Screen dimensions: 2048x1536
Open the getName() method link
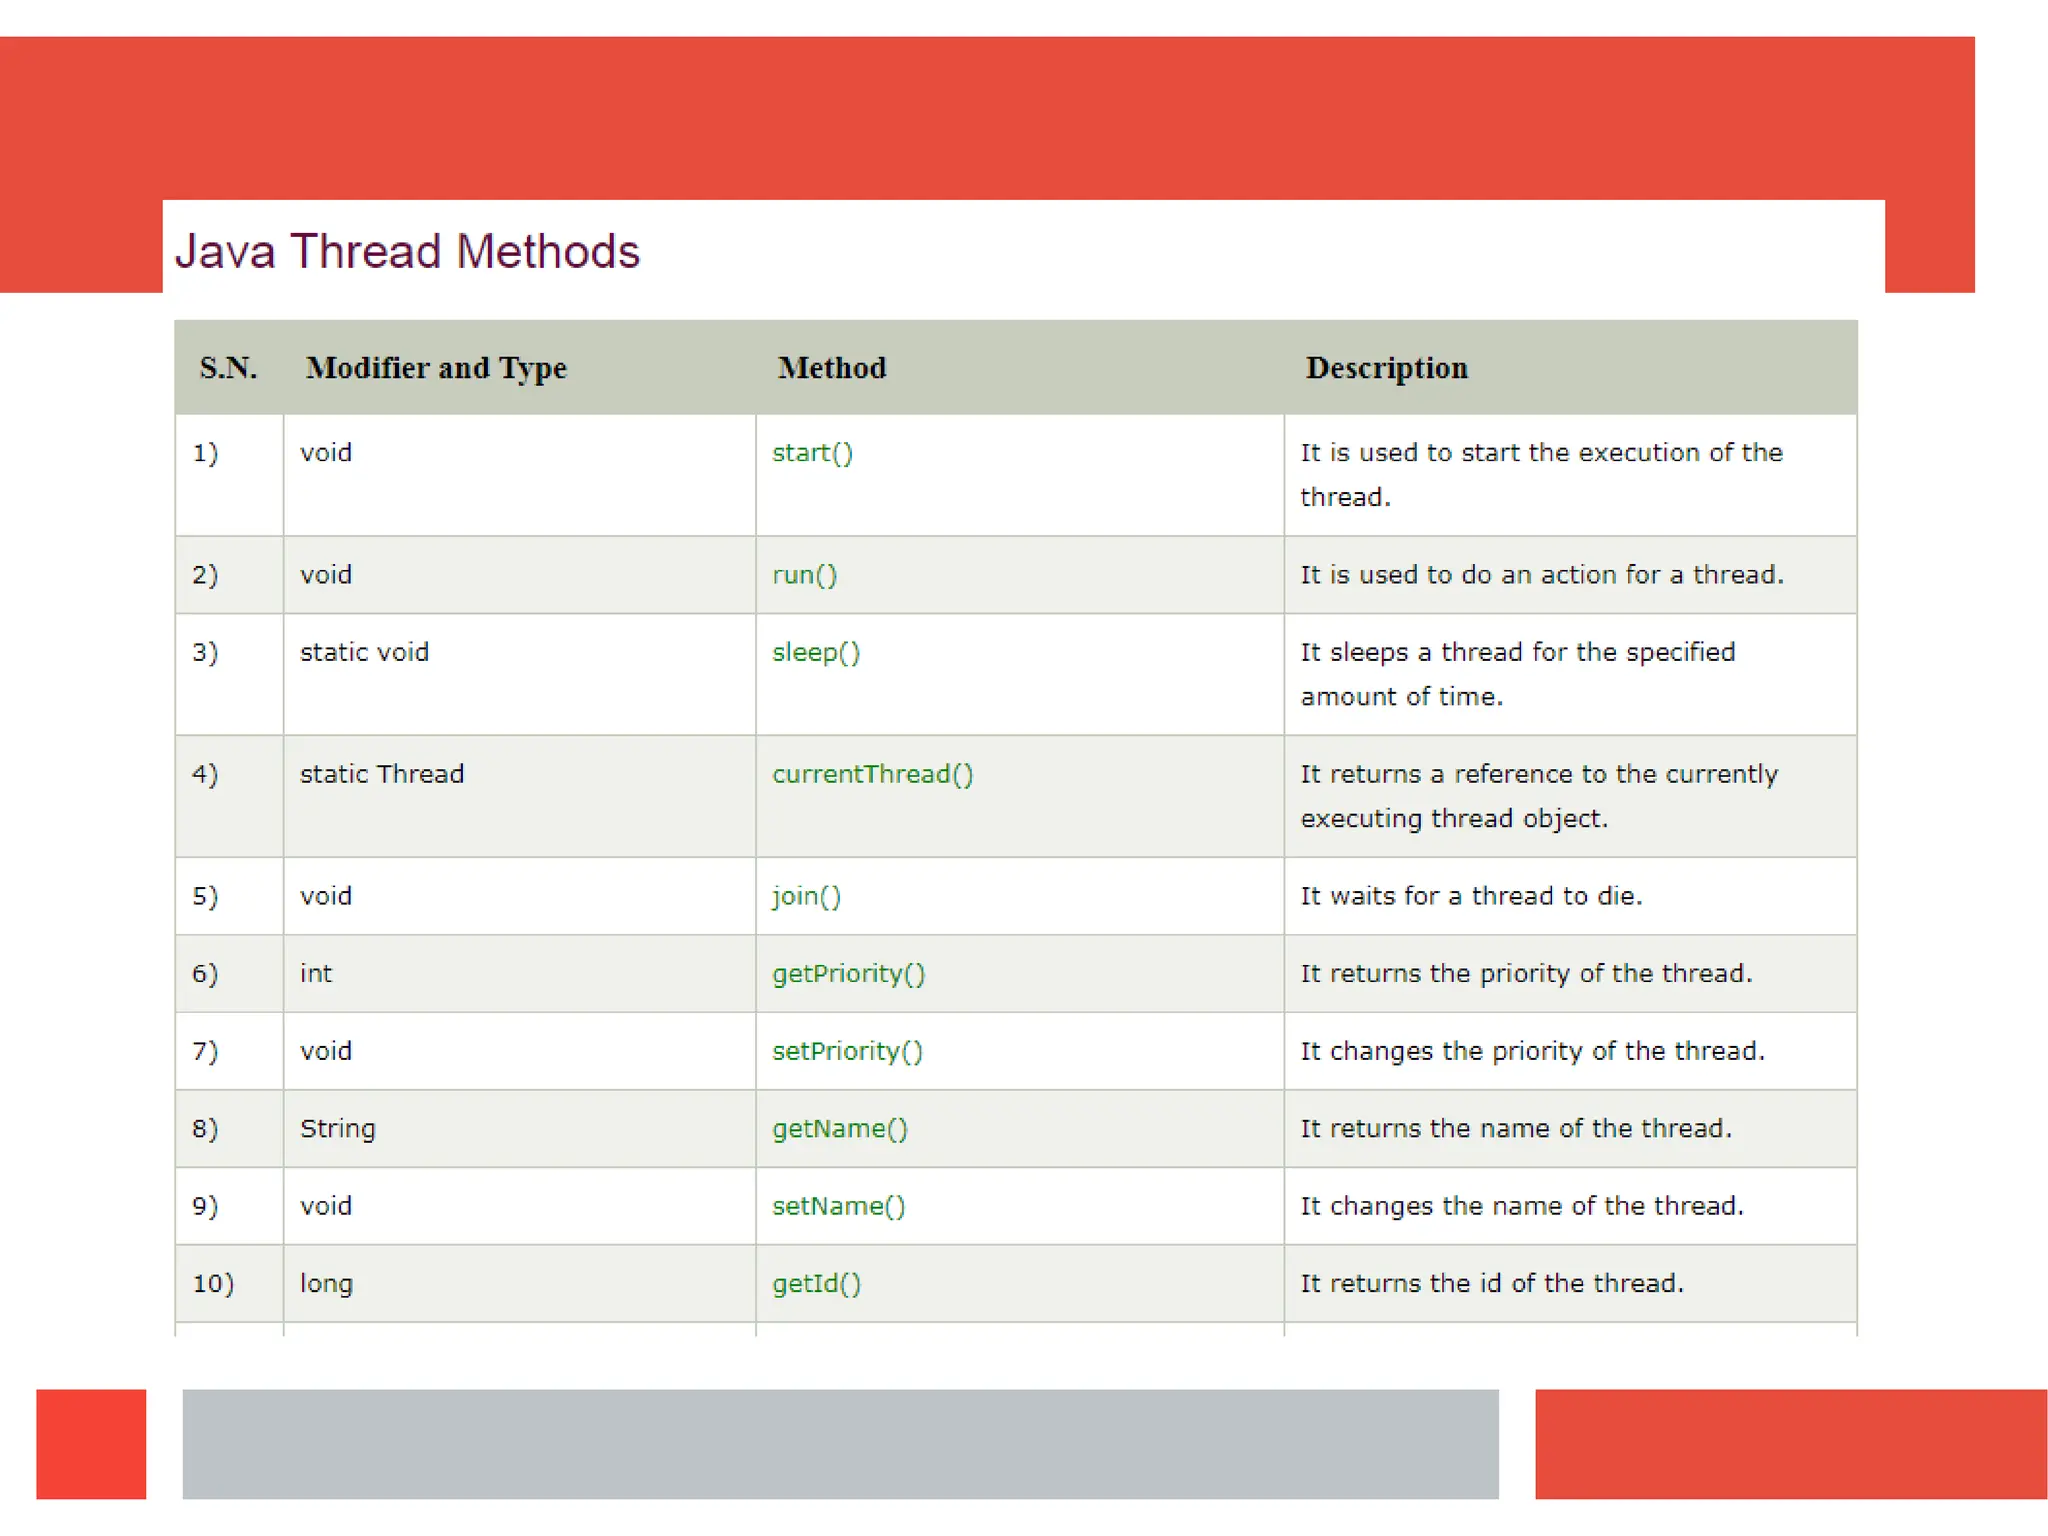[x=839, y=1129]
